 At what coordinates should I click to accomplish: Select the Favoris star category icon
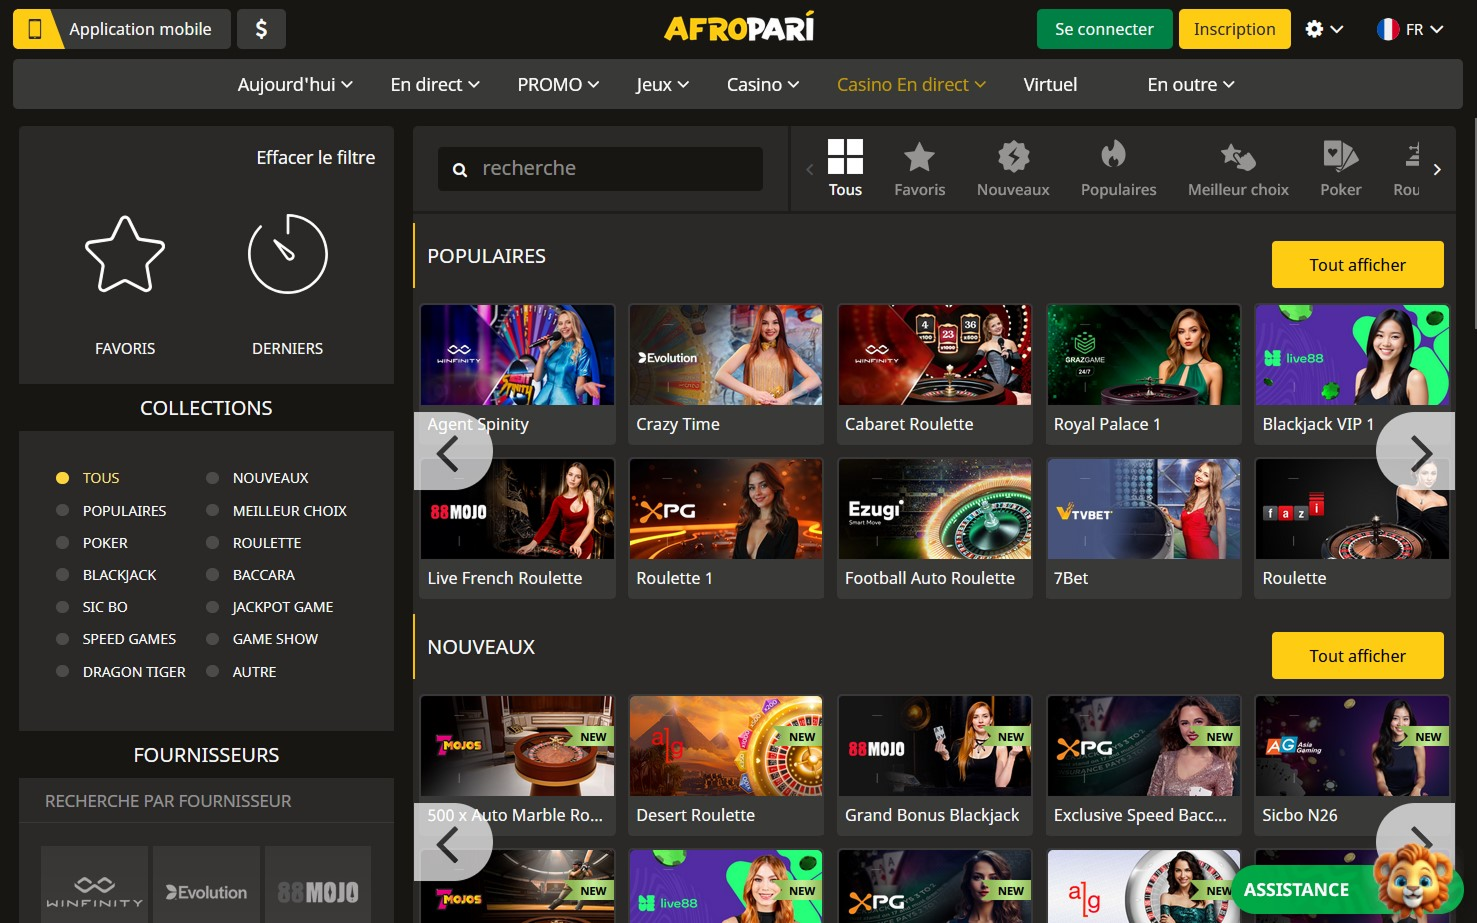(919, 157)
